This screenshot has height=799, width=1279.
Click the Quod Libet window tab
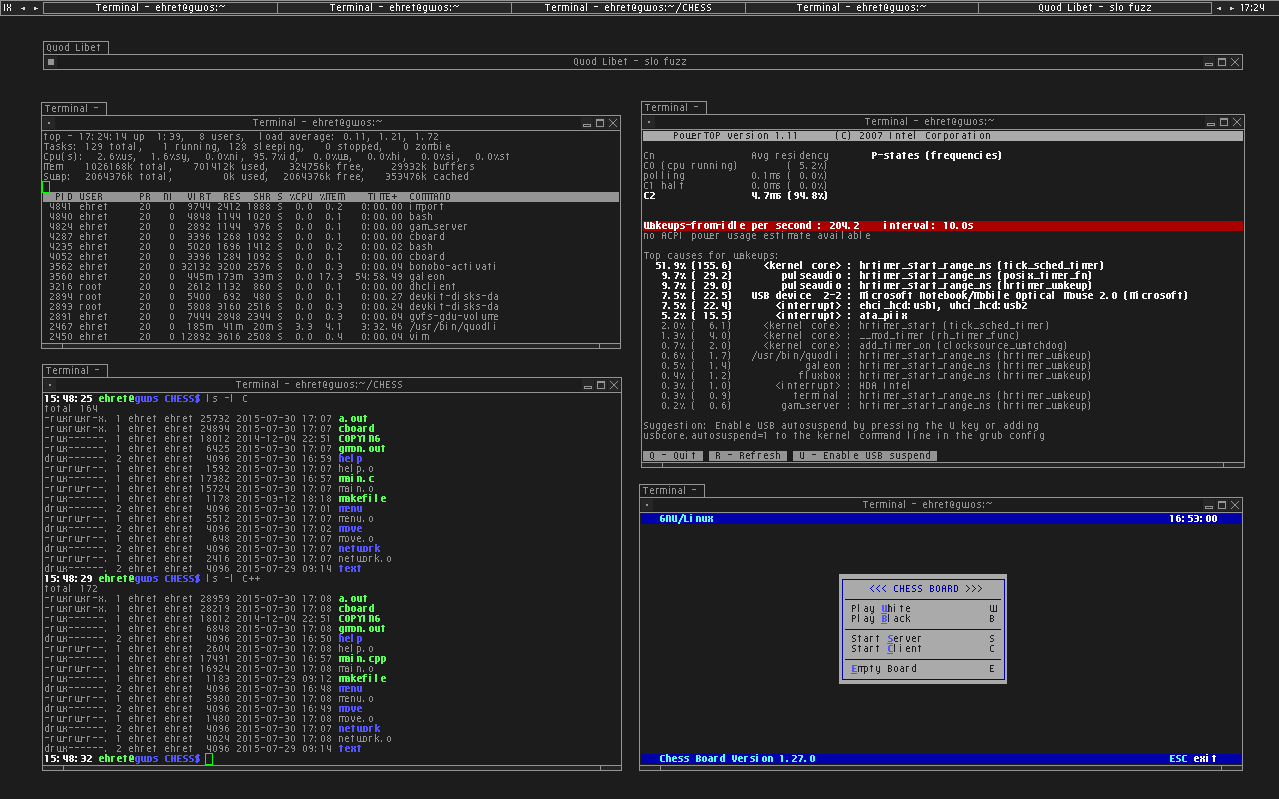(x=73, y=47)
